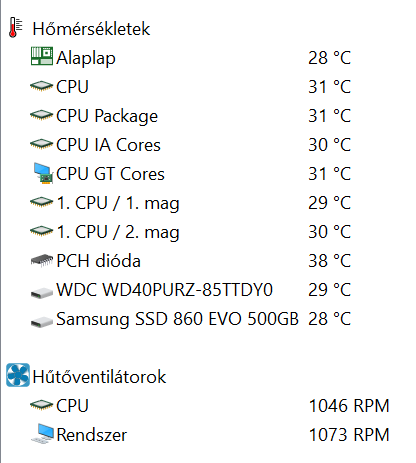The image size is (416, 463).
Task: Click the 28 °C value for the Samsung SSD
Action: [329, 319]
